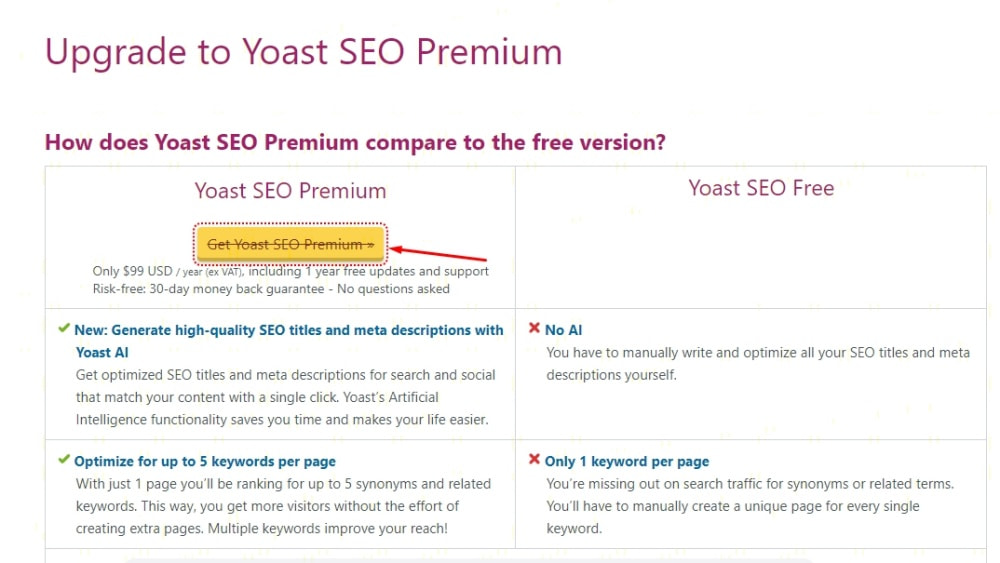Screen dimensions: 1000x563
Task: Click the Only $99 USD price text
Action: [x=290, y=272]
